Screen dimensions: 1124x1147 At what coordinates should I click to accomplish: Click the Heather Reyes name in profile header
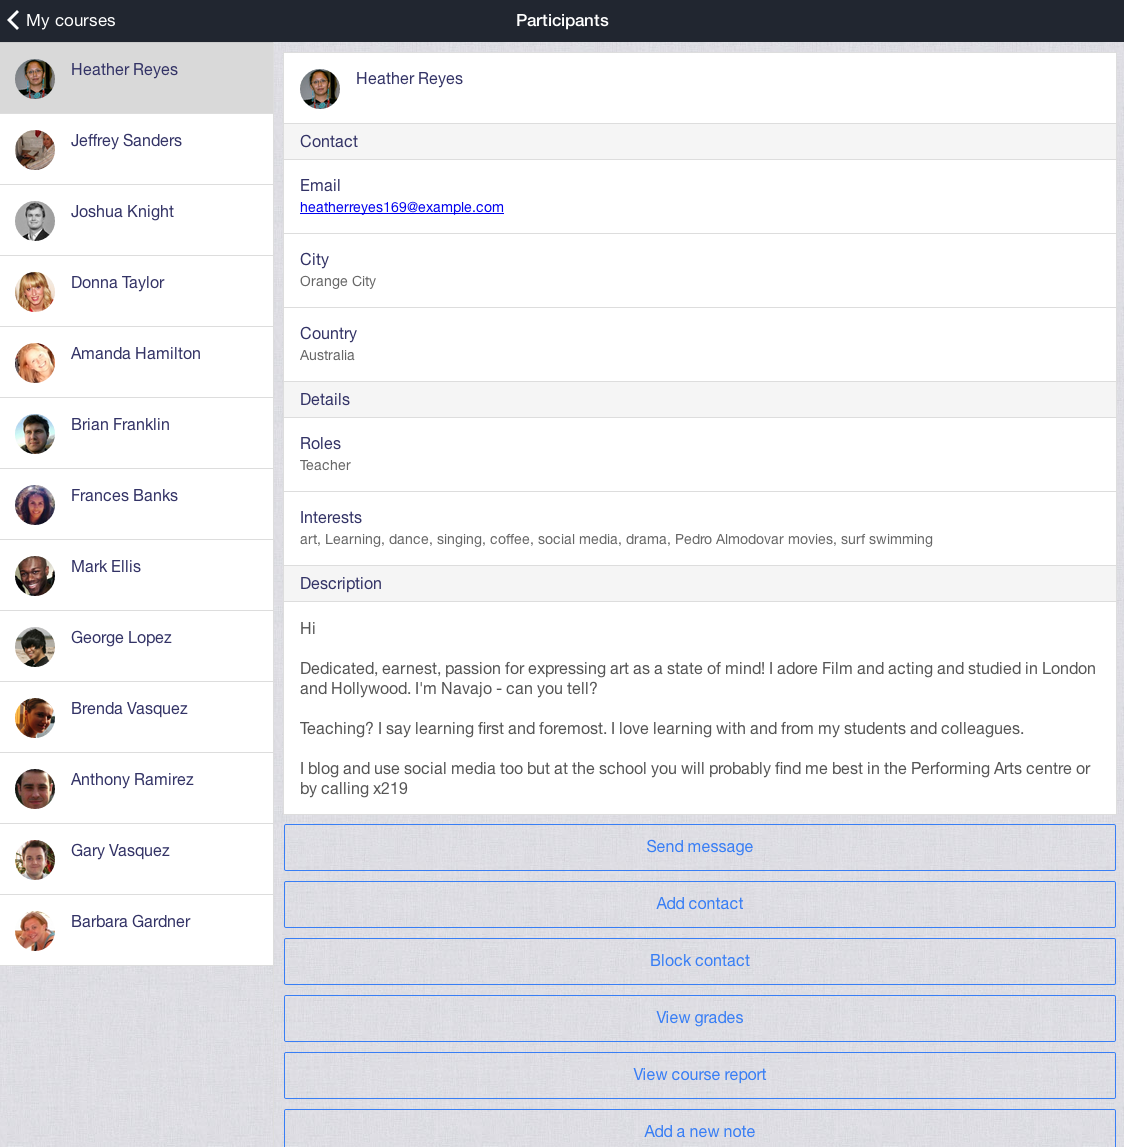coord(409,78)
